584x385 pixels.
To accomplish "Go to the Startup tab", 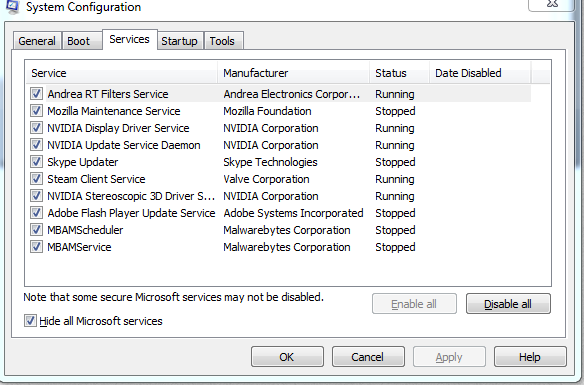I will (x=180, y=41).
